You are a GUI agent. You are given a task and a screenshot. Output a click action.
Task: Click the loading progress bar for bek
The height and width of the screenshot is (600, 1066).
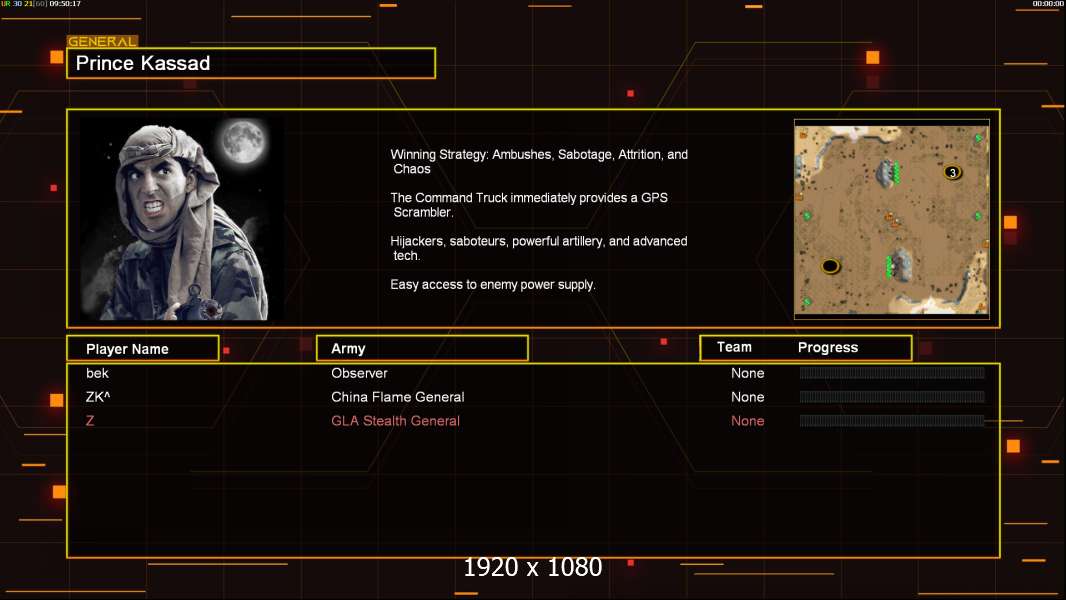[892, 372]
